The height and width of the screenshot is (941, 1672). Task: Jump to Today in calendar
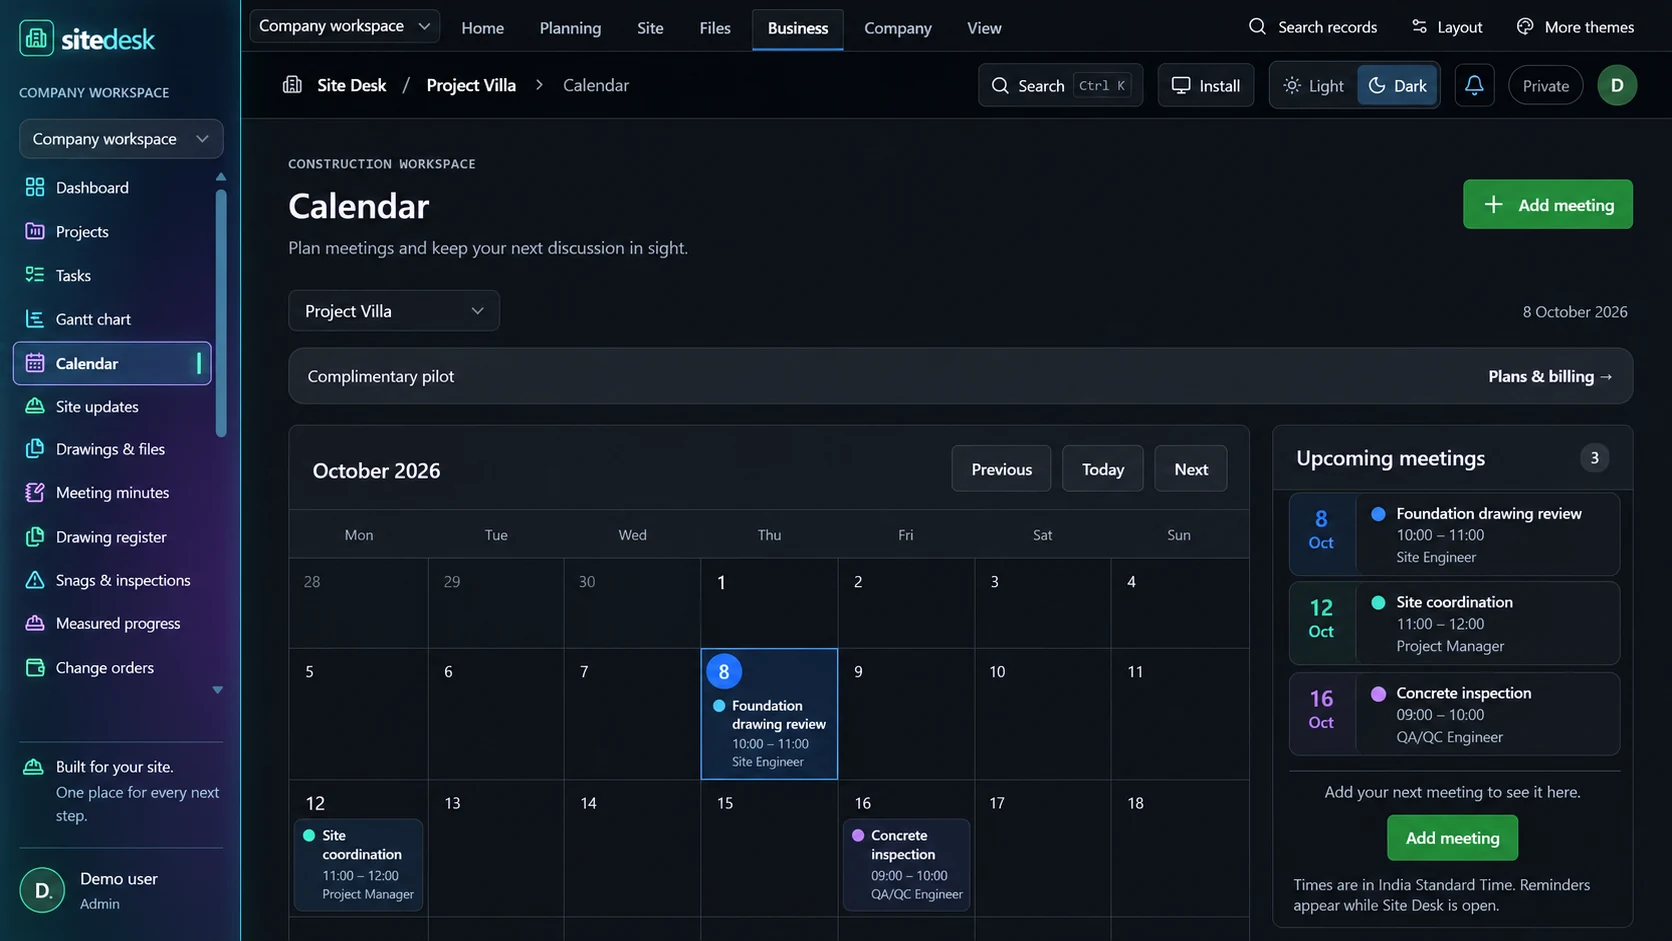tap(1102, 469)
